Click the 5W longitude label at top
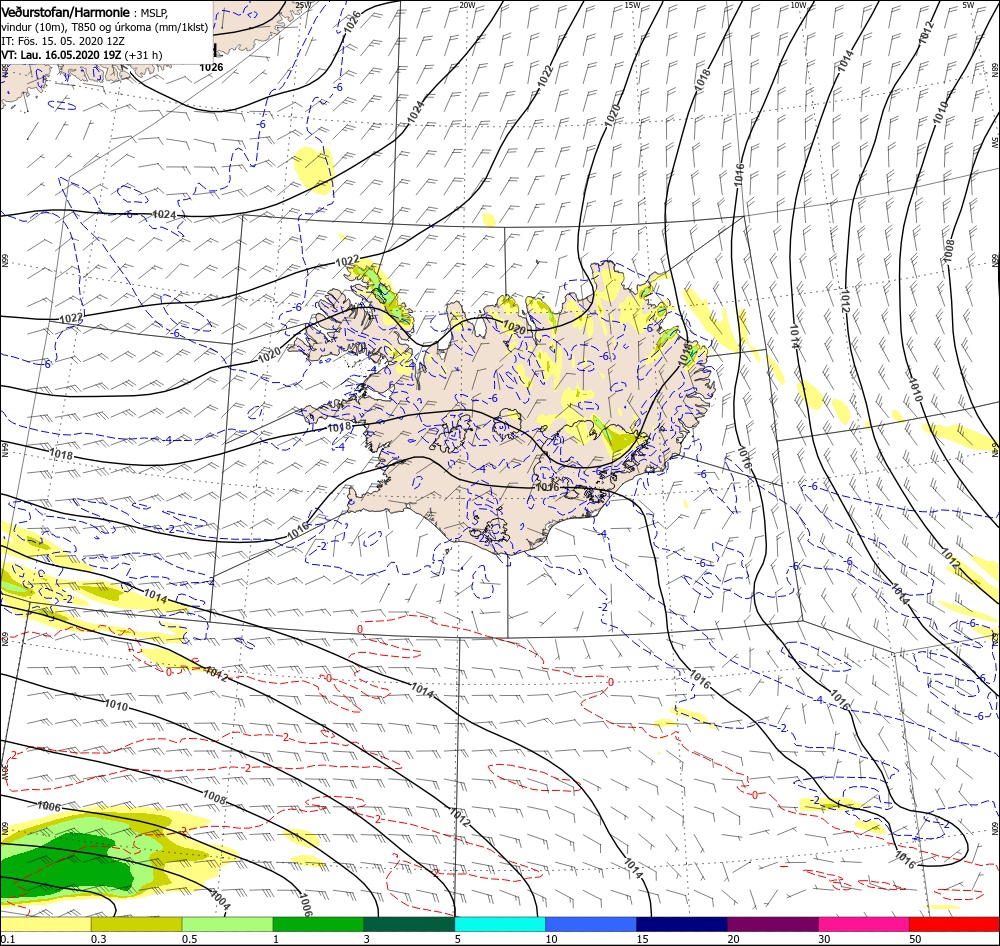 968,5
